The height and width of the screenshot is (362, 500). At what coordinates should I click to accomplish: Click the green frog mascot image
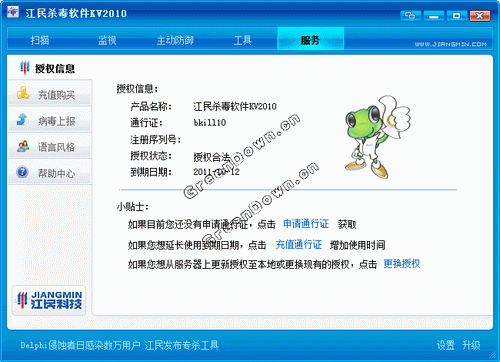click(377, 137)
